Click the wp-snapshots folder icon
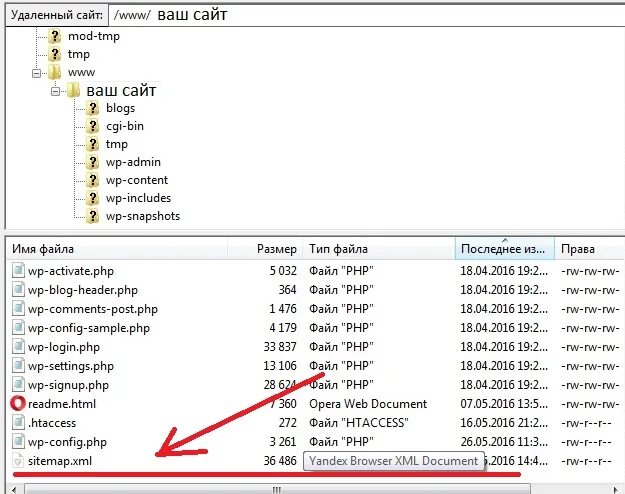This screenshot has width=625, height=494. [92, 216]
